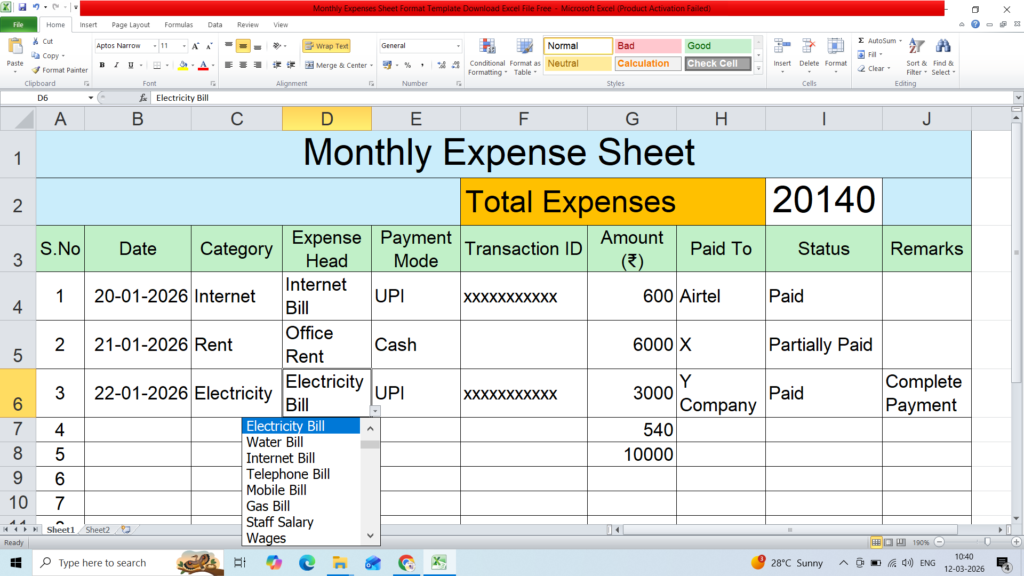Click the Paste clipboard icon
Screen dimensions: 1024x576
pos(14,48)
